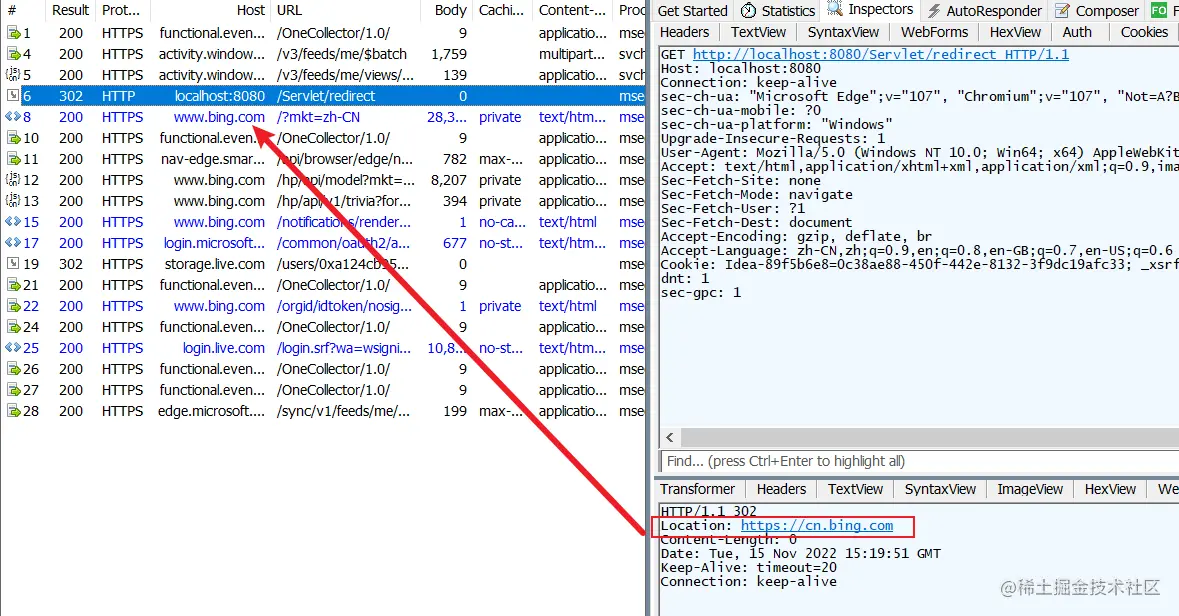Click the localhost:8080/Servlet/redirect request link
Screen dimensions: 1179x616
click(x=880, y=54)
